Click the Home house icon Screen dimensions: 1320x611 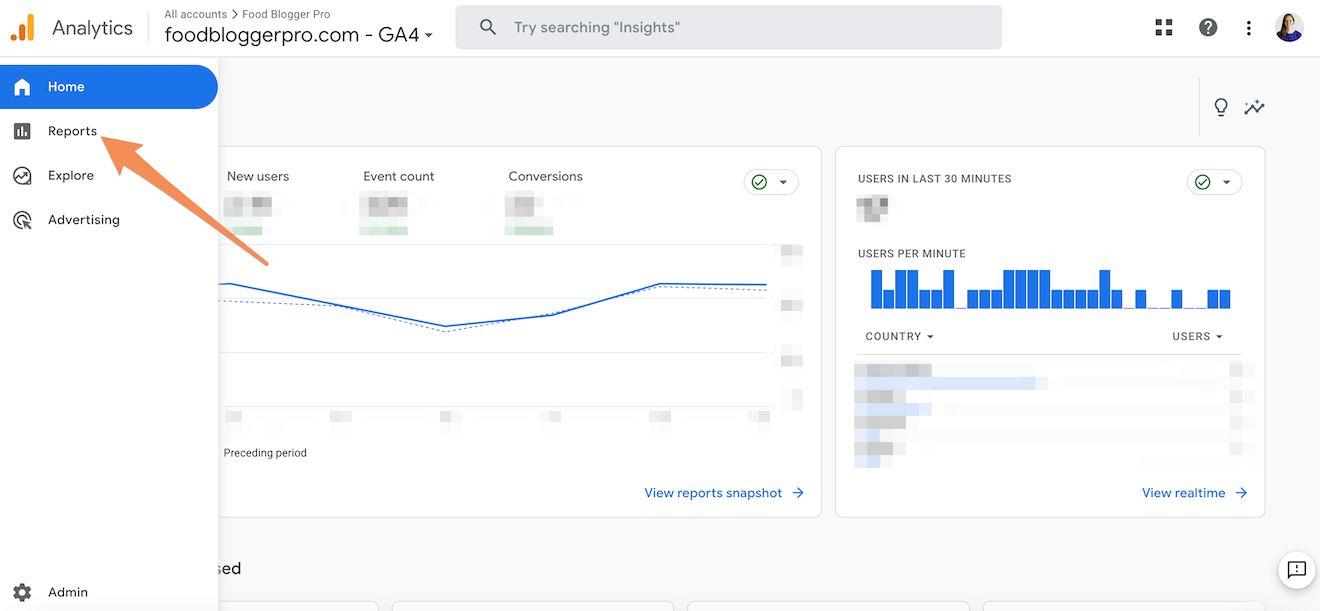coord(22,87)
